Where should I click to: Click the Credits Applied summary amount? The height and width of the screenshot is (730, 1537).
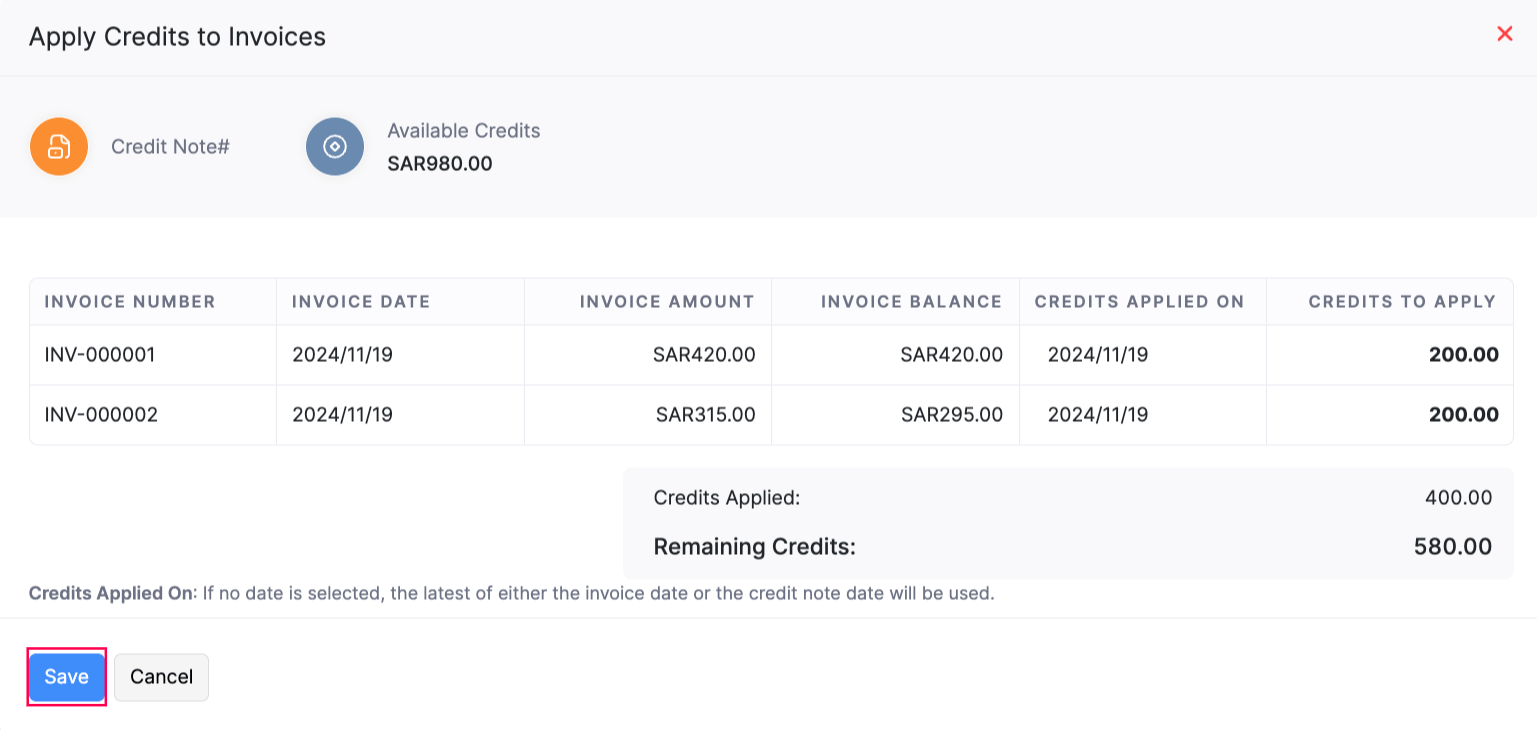point(1459,497)
